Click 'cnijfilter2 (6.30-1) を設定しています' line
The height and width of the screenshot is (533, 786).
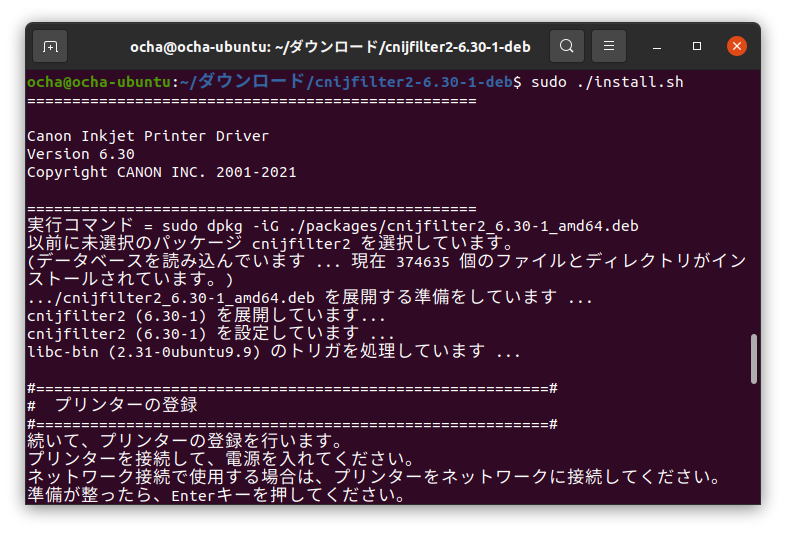click(211, 333)
